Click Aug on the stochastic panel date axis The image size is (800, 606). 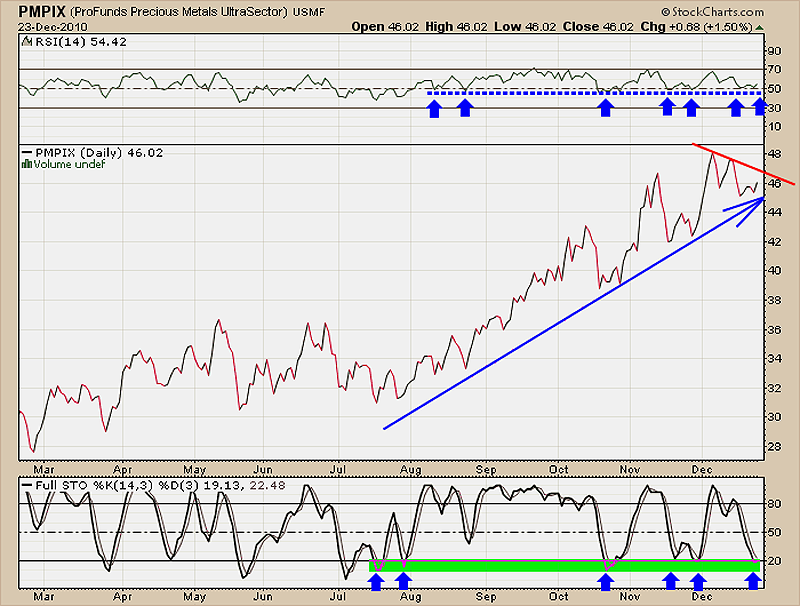point(411,596)
